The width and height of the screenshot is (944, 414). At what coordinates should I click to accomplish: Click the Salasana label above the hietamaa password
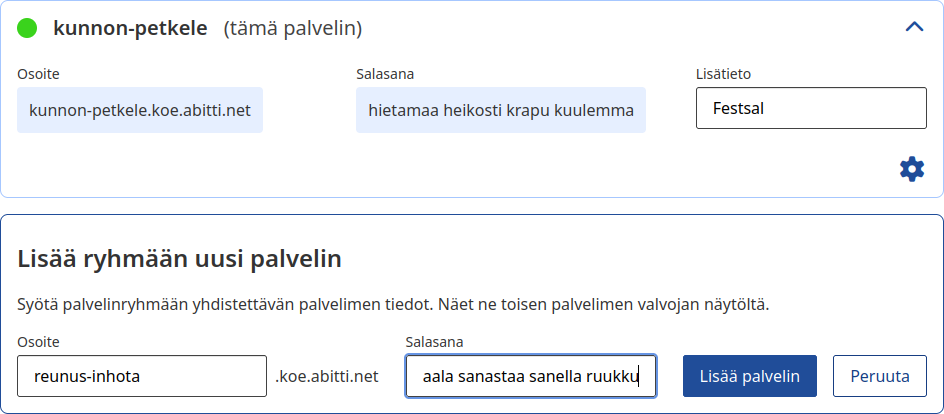pyautogui.click(x=385, y=74)
